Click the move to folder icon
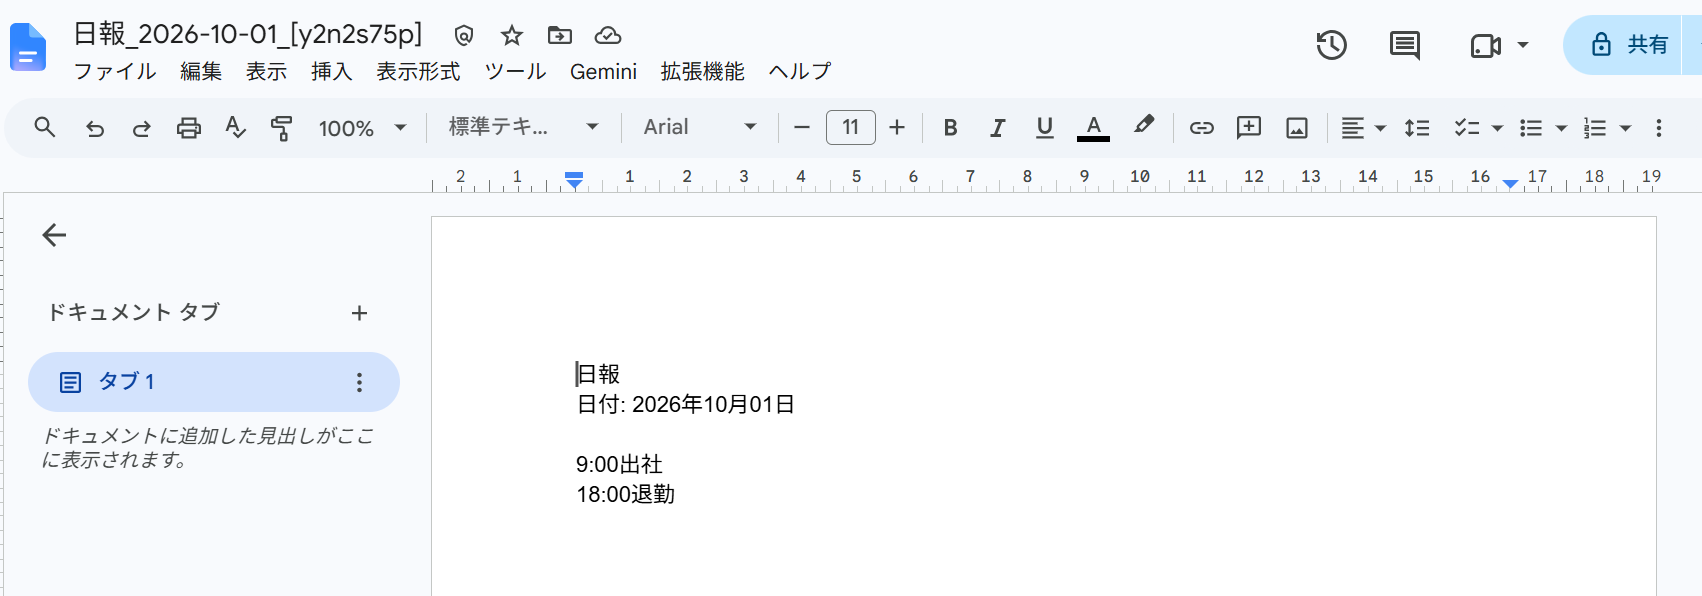The height and width of the screenshot is (596, 1702). [560, 36]
